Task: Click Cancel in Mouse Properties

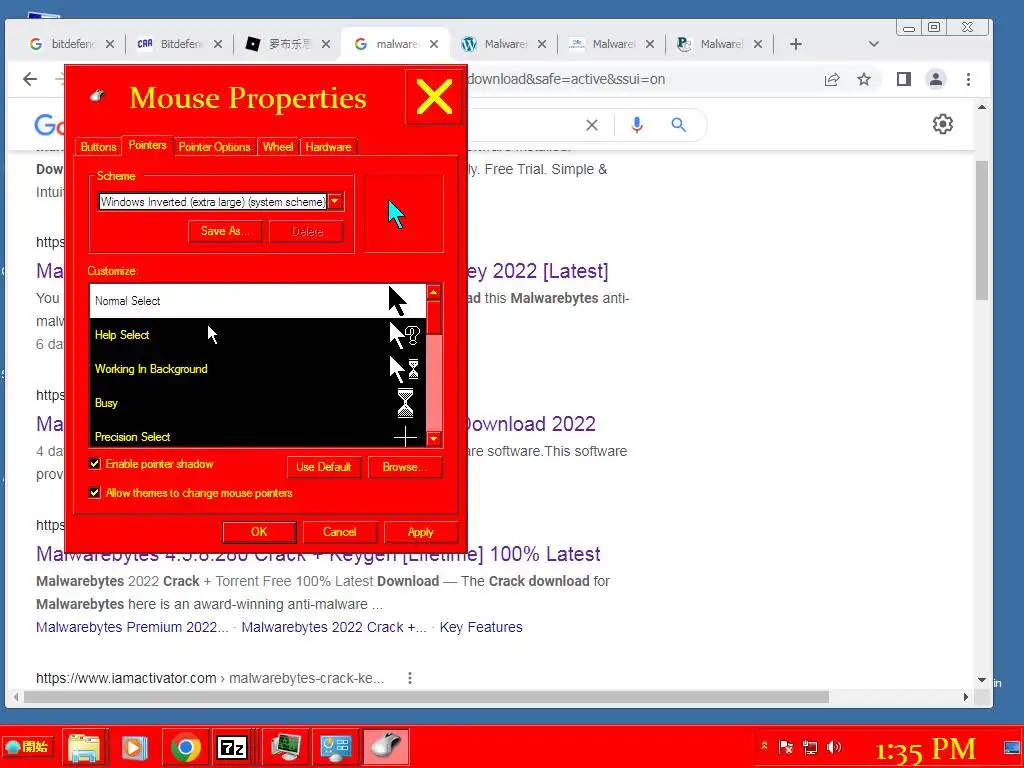Action: tap(340, 532)
